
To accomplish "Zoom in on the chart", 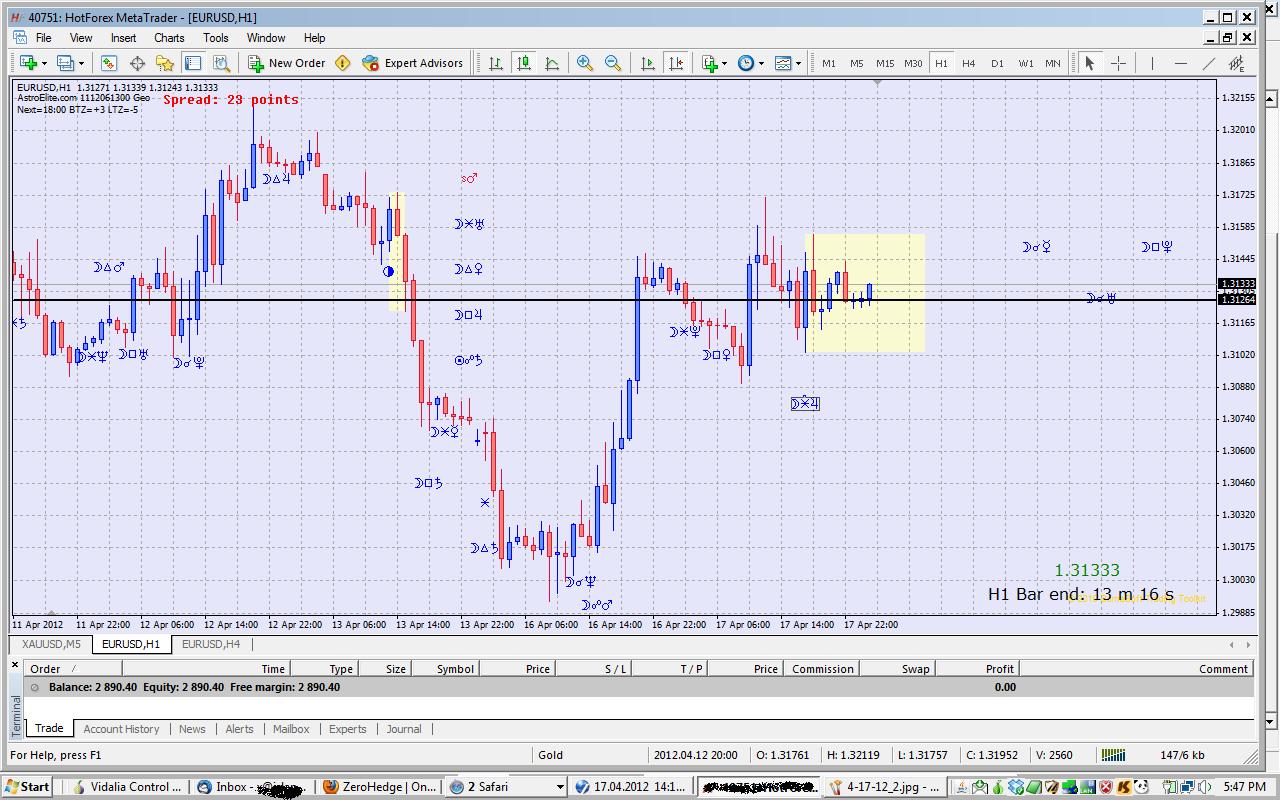I will (x=585, y=63).
